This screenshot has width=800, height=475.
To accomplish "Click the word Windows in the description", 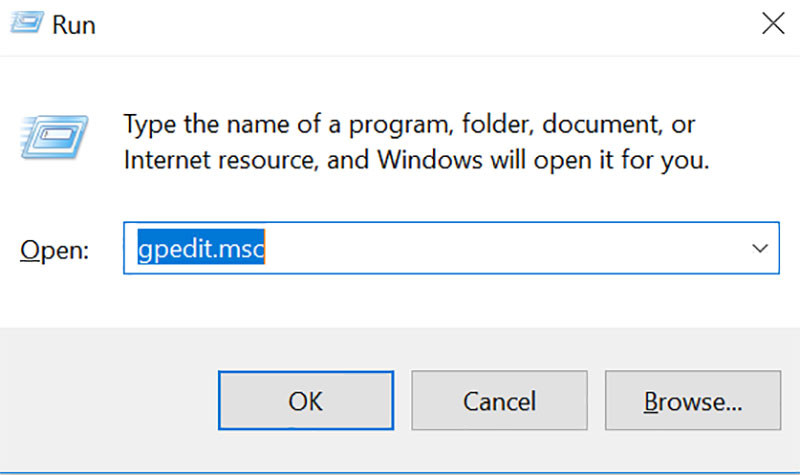I will point(430,160).
